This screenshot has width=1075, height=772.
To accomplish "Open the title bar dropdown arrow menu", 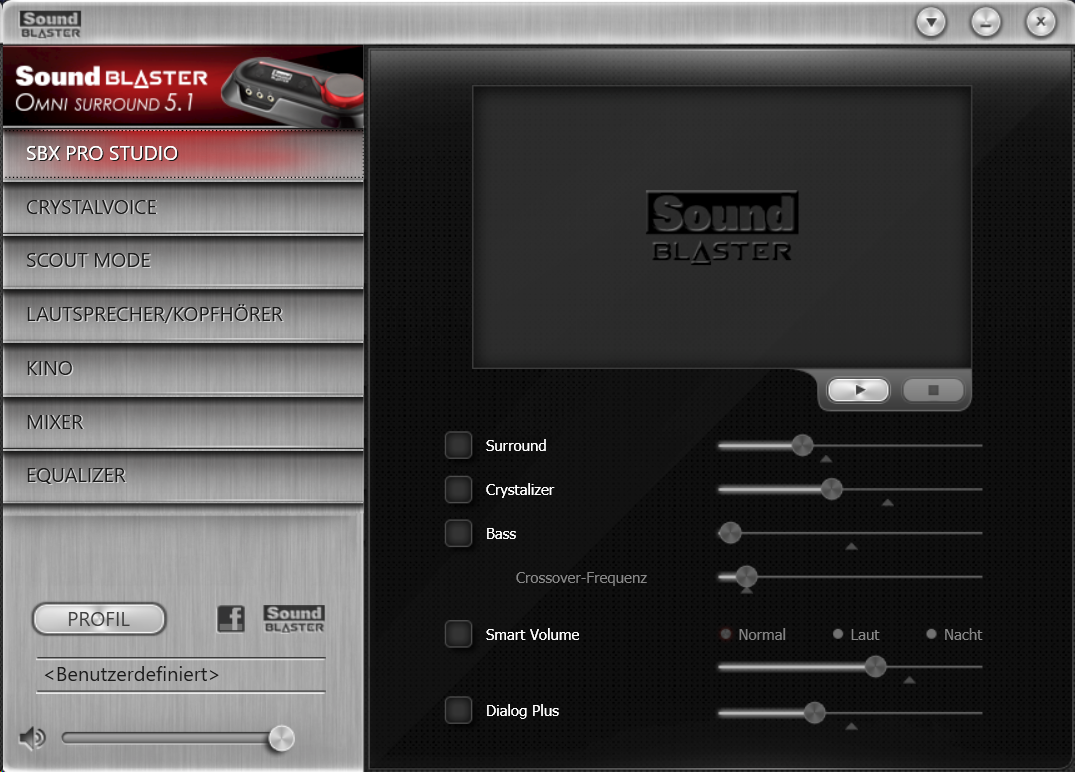I will [x=931, y=23].
